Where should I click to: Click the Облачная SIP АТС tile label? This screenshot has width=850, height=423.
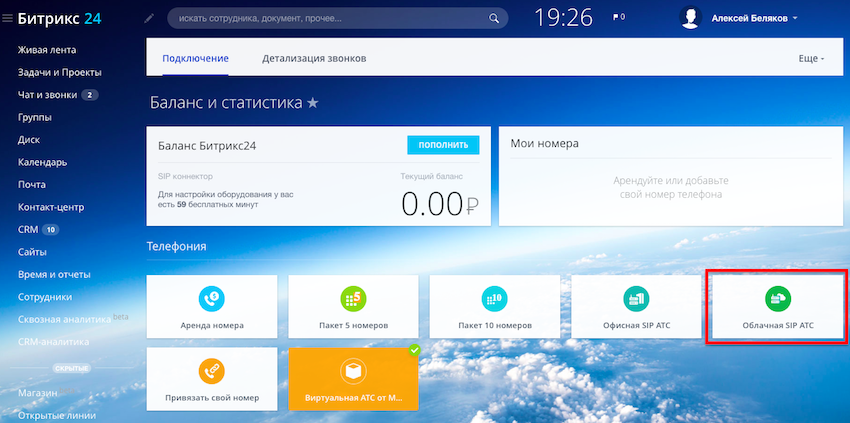click(x=778, y=325)
